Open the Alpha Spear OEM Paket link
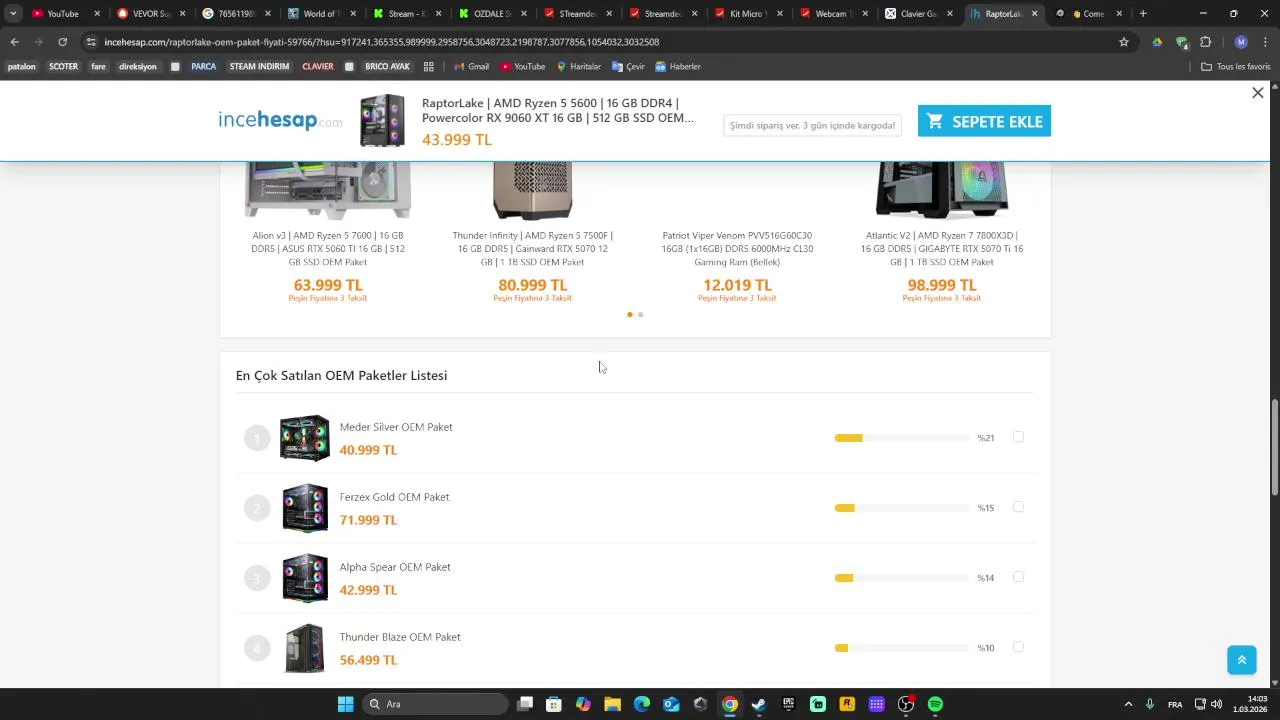The height and width of the screenshot is (720, 1280). (x=395, y=567)
